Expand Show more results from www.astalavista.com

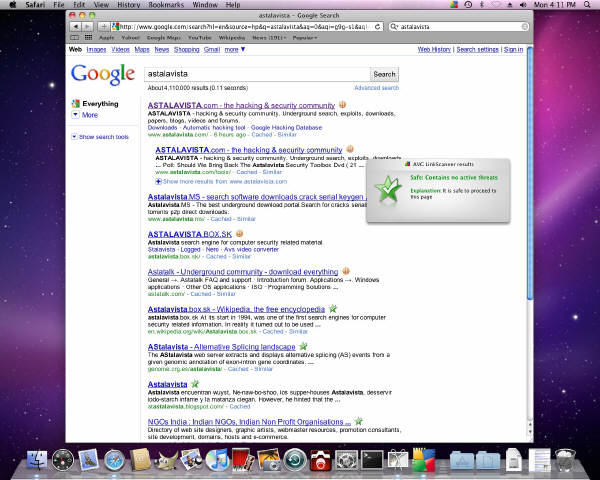221,181
